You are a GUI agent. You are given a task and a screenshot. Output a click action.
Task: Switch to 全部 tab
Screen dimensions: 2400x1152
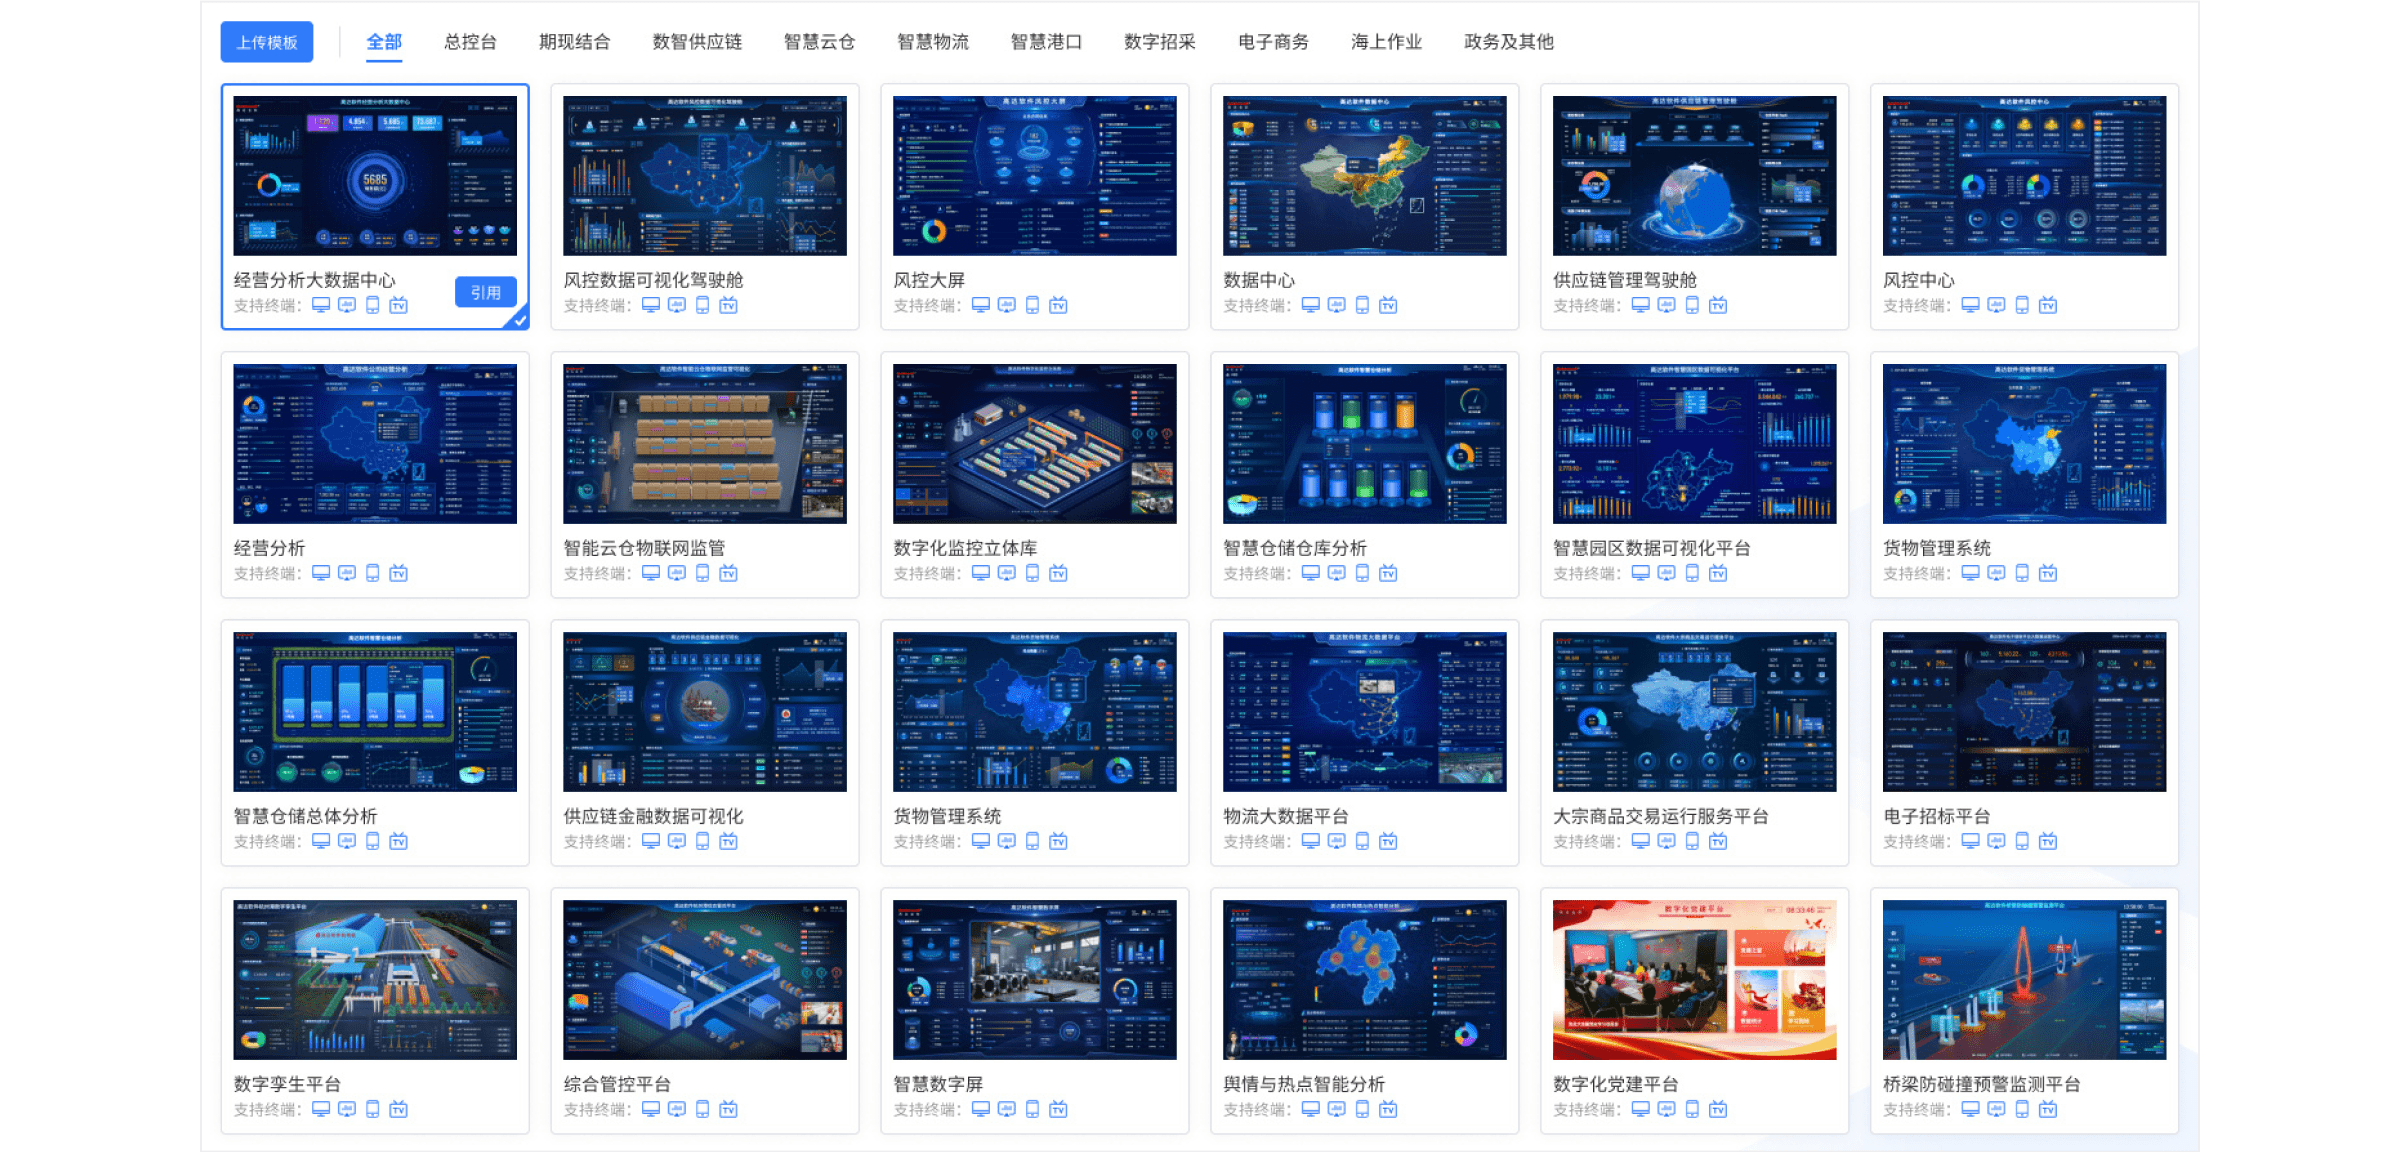pyautogui.click(x=384, y=42)
